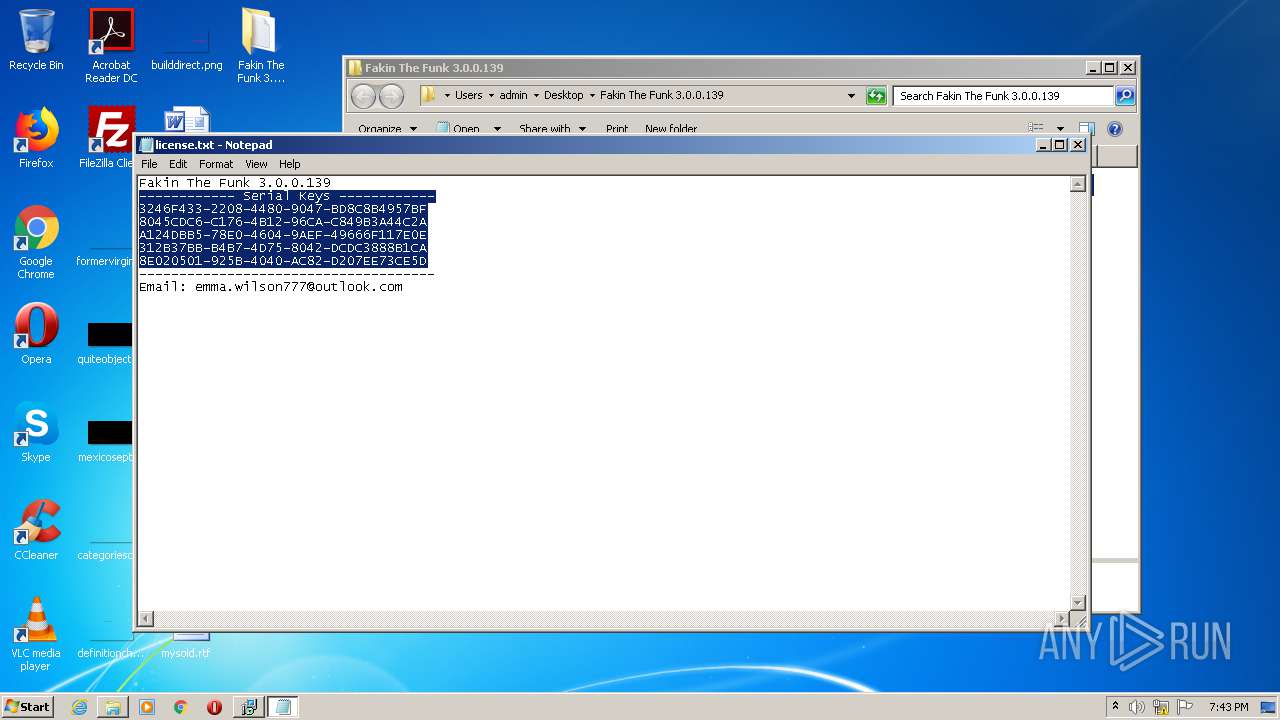Show hidden tray icons arrow
Image resolution: width=1280 pixels, height=720 pixels.
tap(1115, 706)
